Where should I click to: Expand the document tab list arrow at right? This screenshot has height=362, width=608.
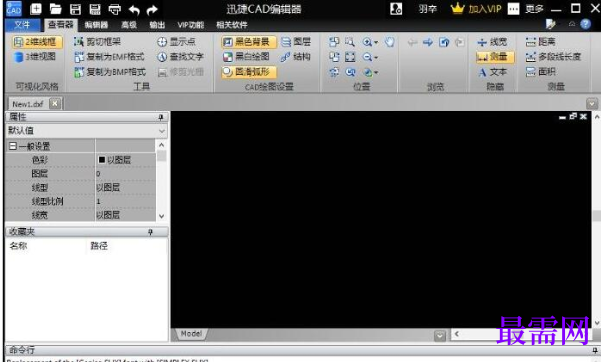[x=592, y=104]
